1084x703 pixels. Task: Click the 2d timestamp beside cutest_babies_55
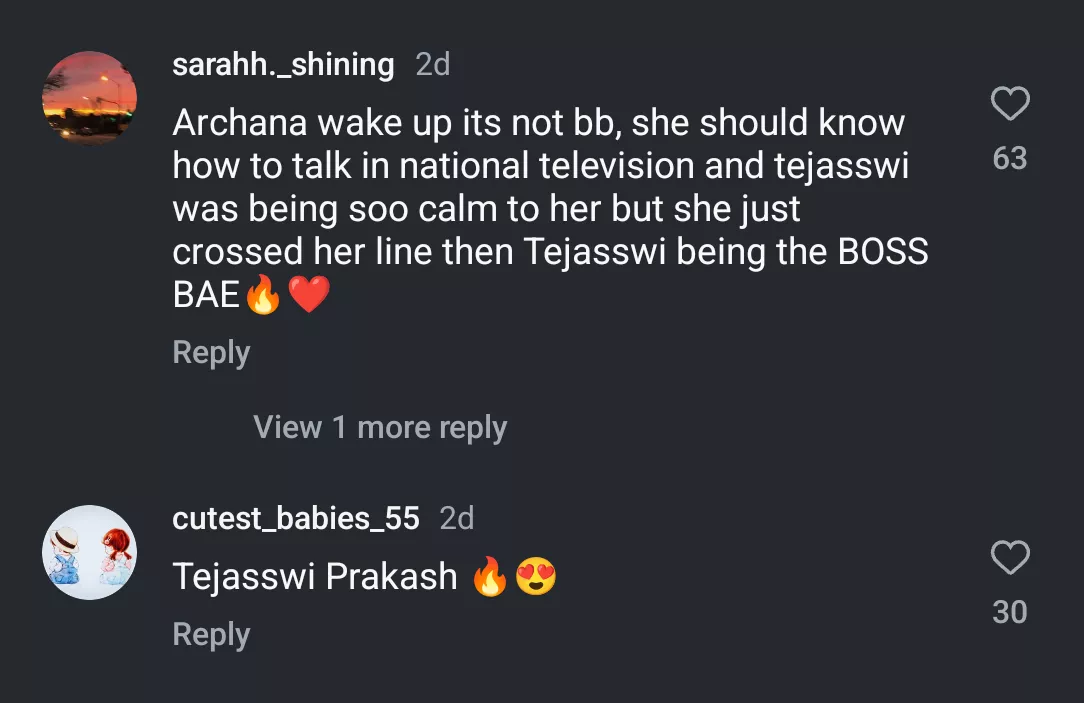coord(457,519)
